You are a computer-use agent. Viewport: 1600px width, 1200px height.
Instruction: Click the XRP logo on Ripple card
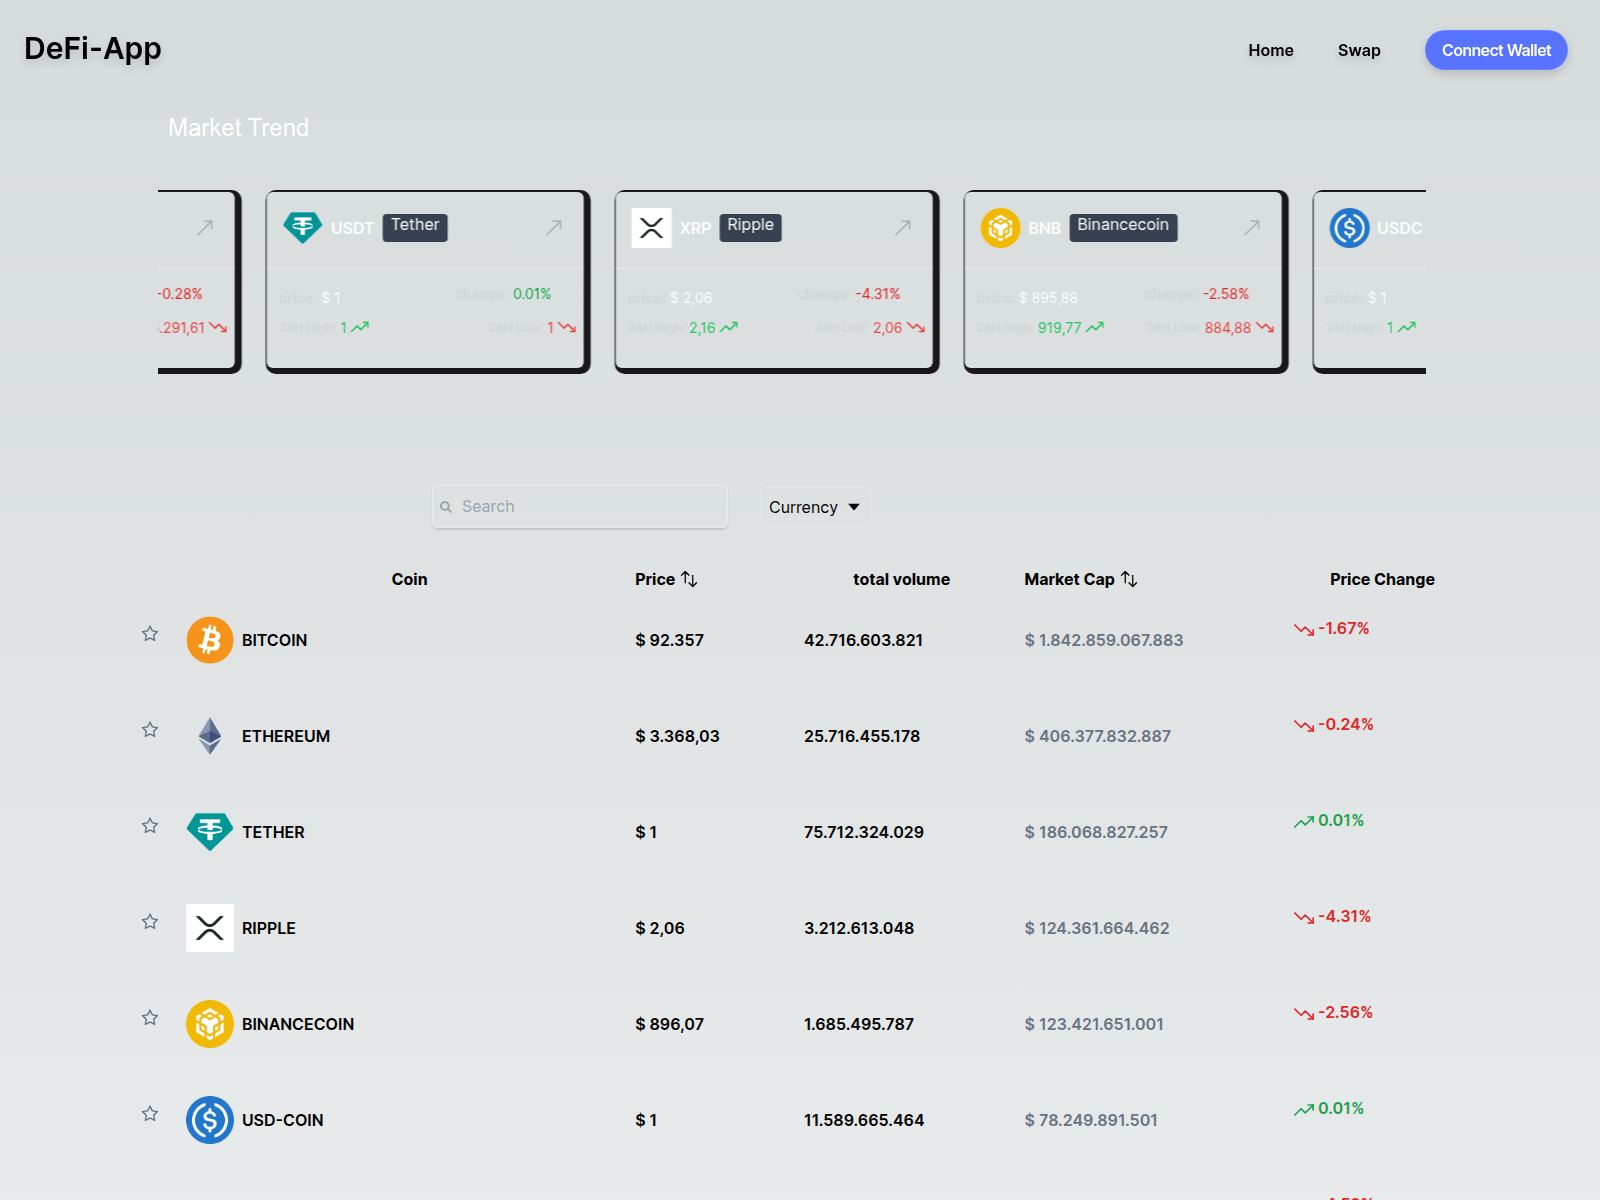tap(651, 228)
